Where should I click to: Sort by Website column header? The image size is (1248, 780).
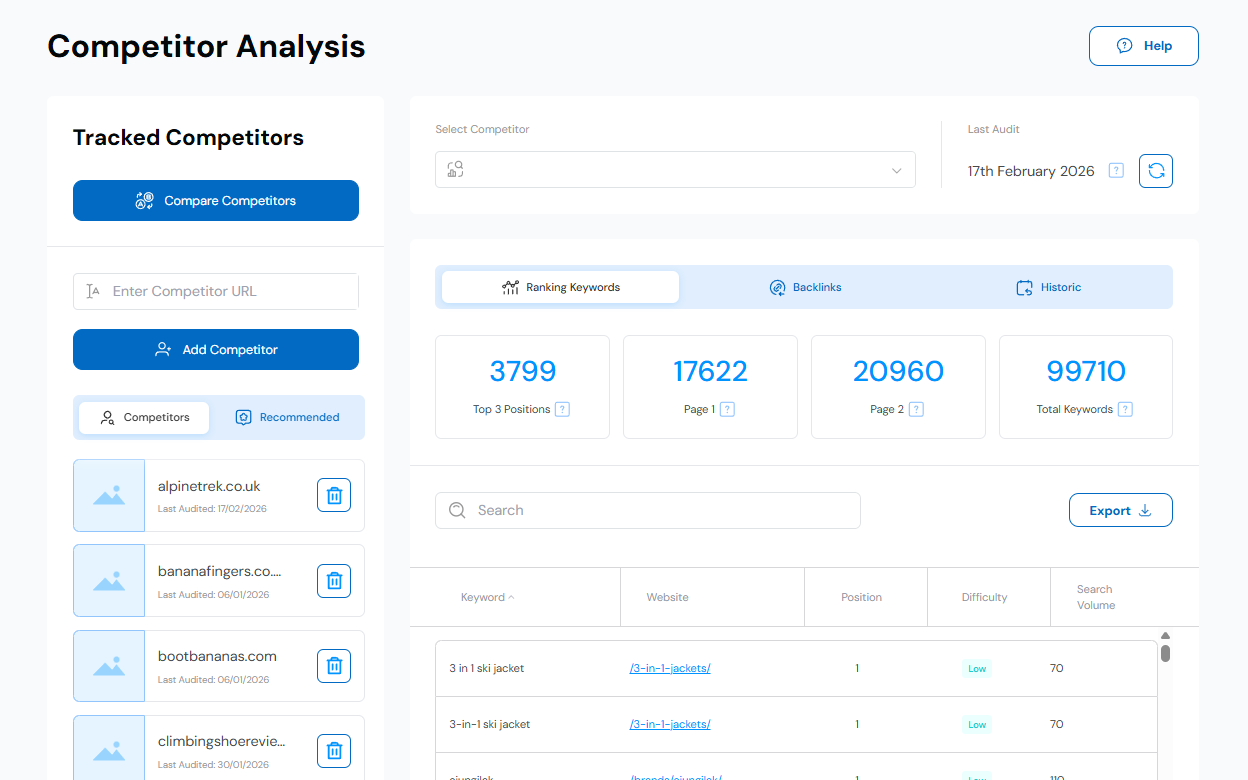pyautogui.click(x=667, y=597)
